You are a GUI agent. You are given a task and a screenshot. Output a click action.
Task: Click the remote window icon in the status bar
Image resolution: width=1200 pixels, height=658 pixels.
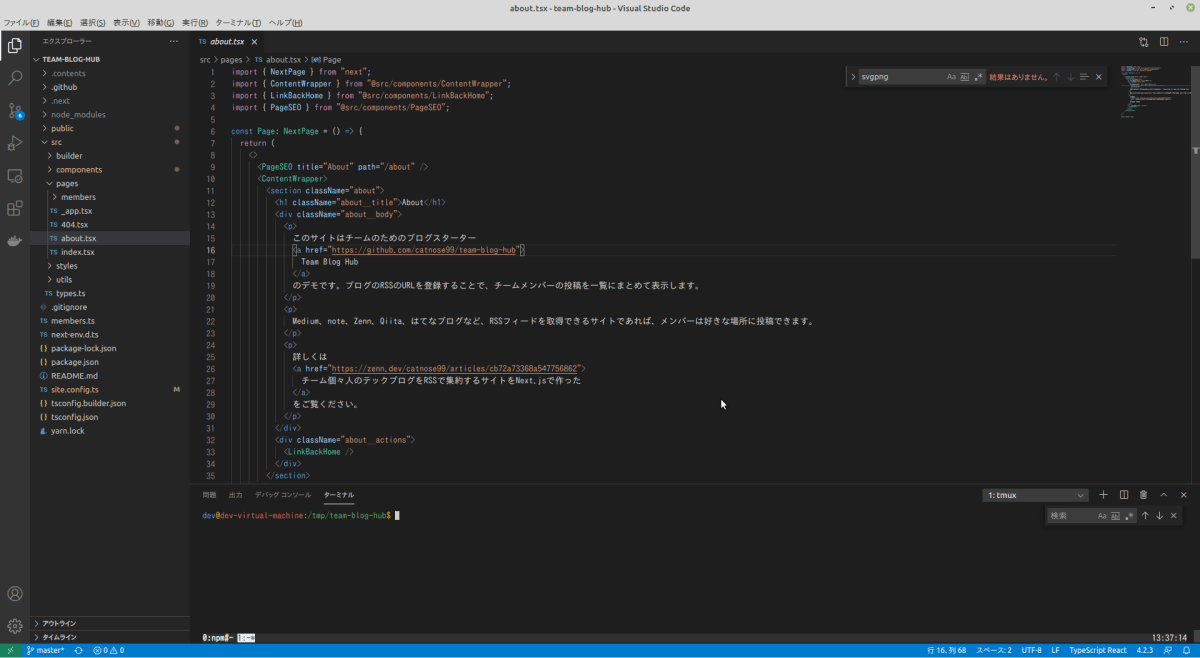pyautogui.click(x=10, y=650)
